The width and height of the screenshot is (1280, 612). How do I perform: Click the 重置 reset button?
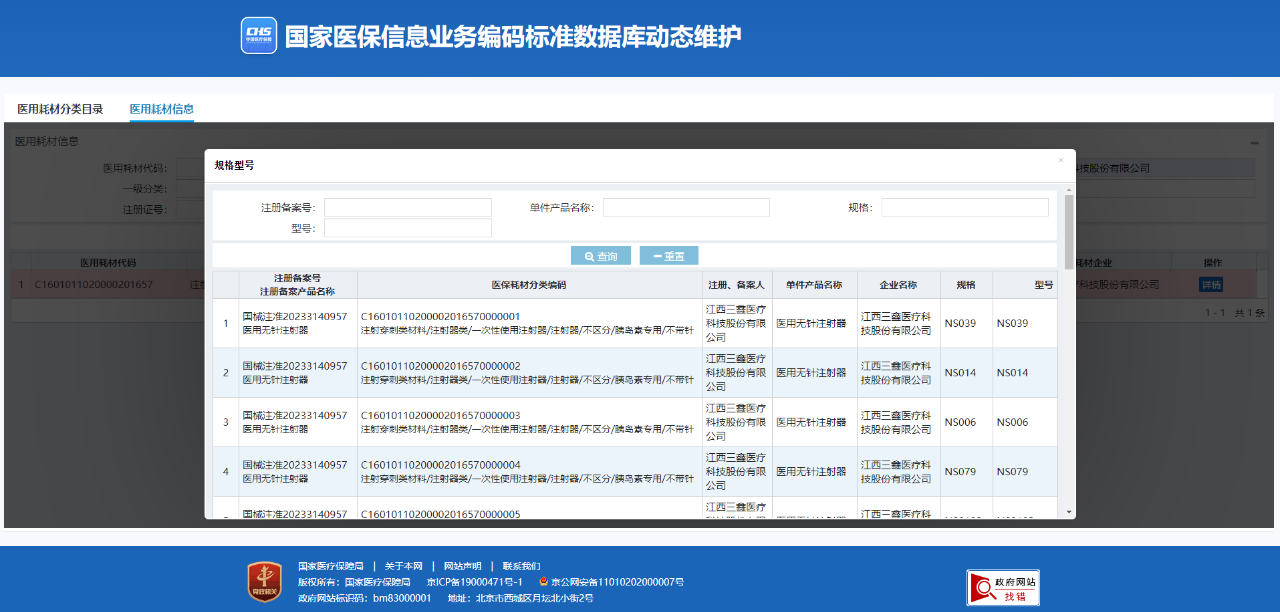tap(669, 256)
